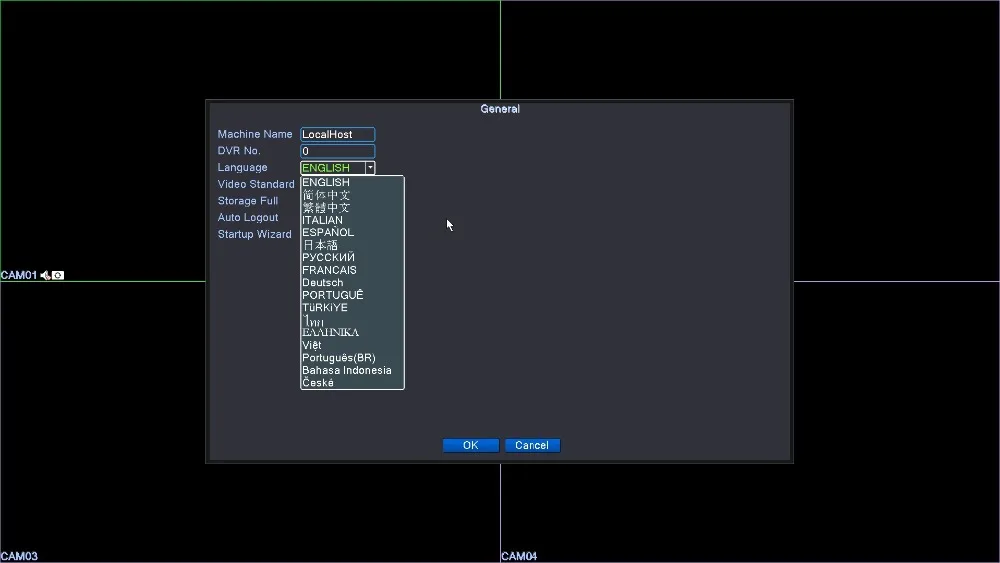Select Việt language option
The height and width of the screenshot is (563, 1000).
(312, 345)
